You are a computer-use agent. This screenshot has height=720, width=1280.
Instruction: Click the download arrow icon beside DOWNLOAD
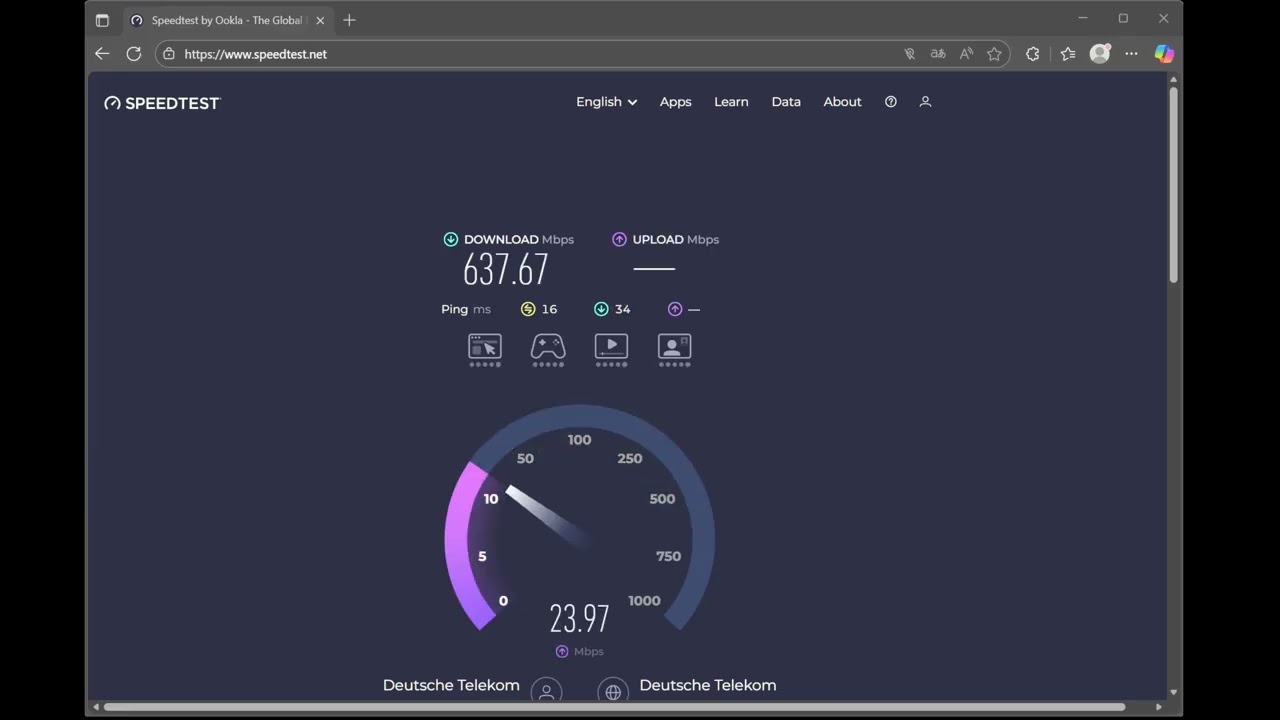(x=451, y=240)
